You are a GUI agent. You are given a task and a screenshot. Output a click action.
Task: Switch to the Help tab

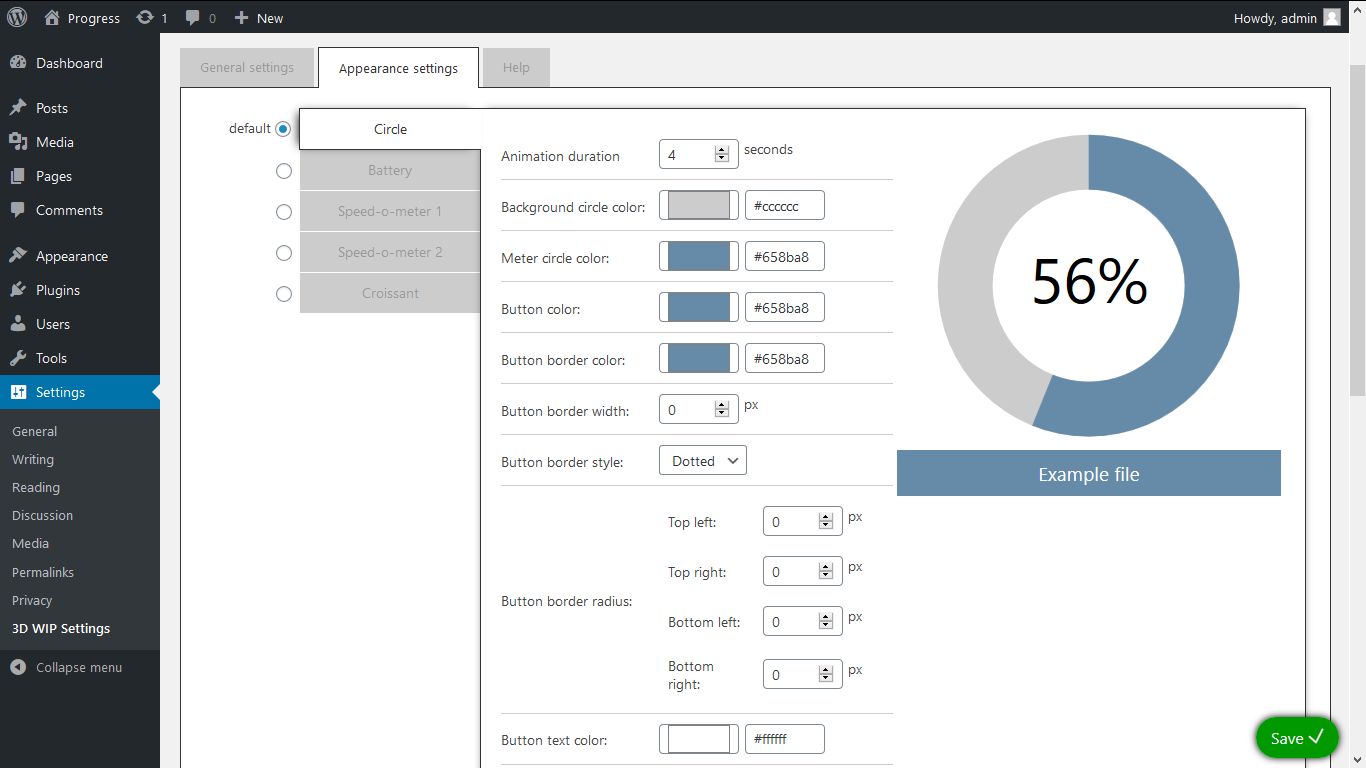point(516,68)
